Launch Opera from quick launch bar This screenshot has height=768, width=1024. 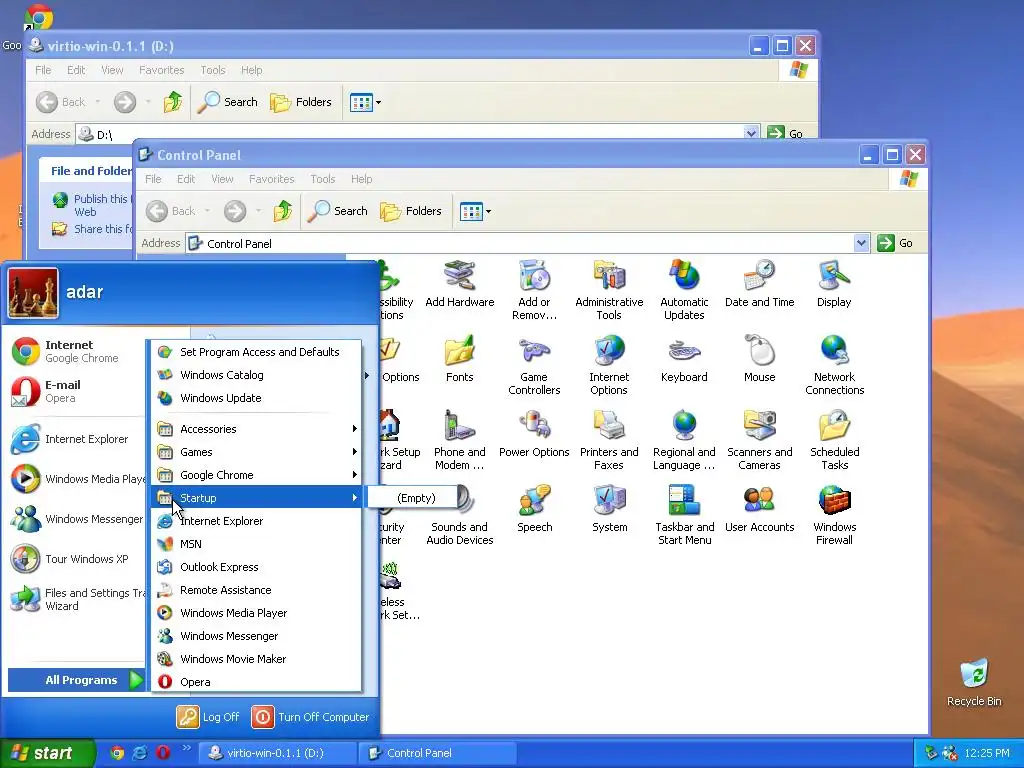(x=163, y=753)
